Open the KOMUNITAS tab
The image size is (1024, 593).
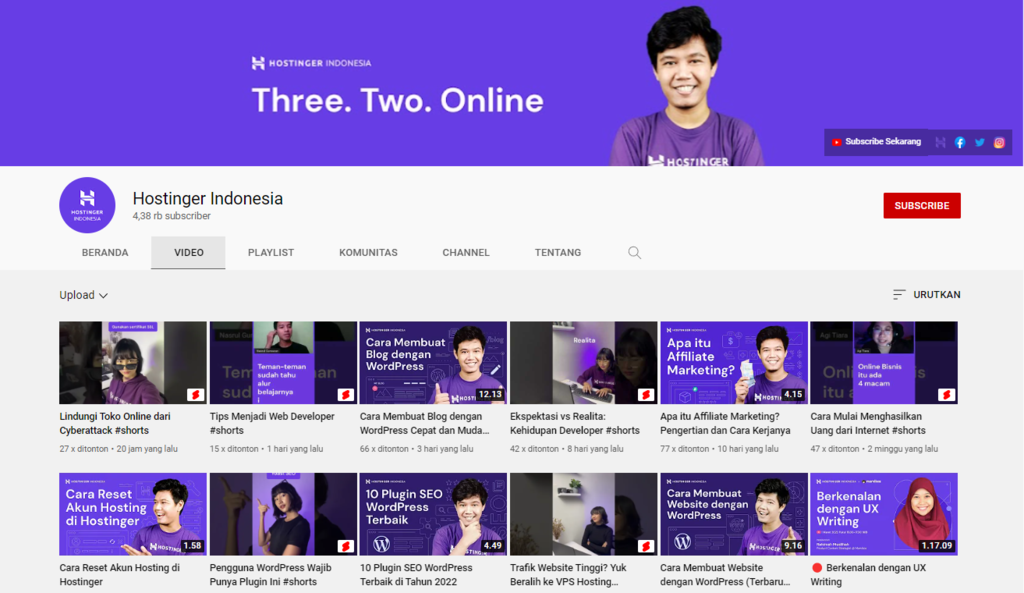368,252
